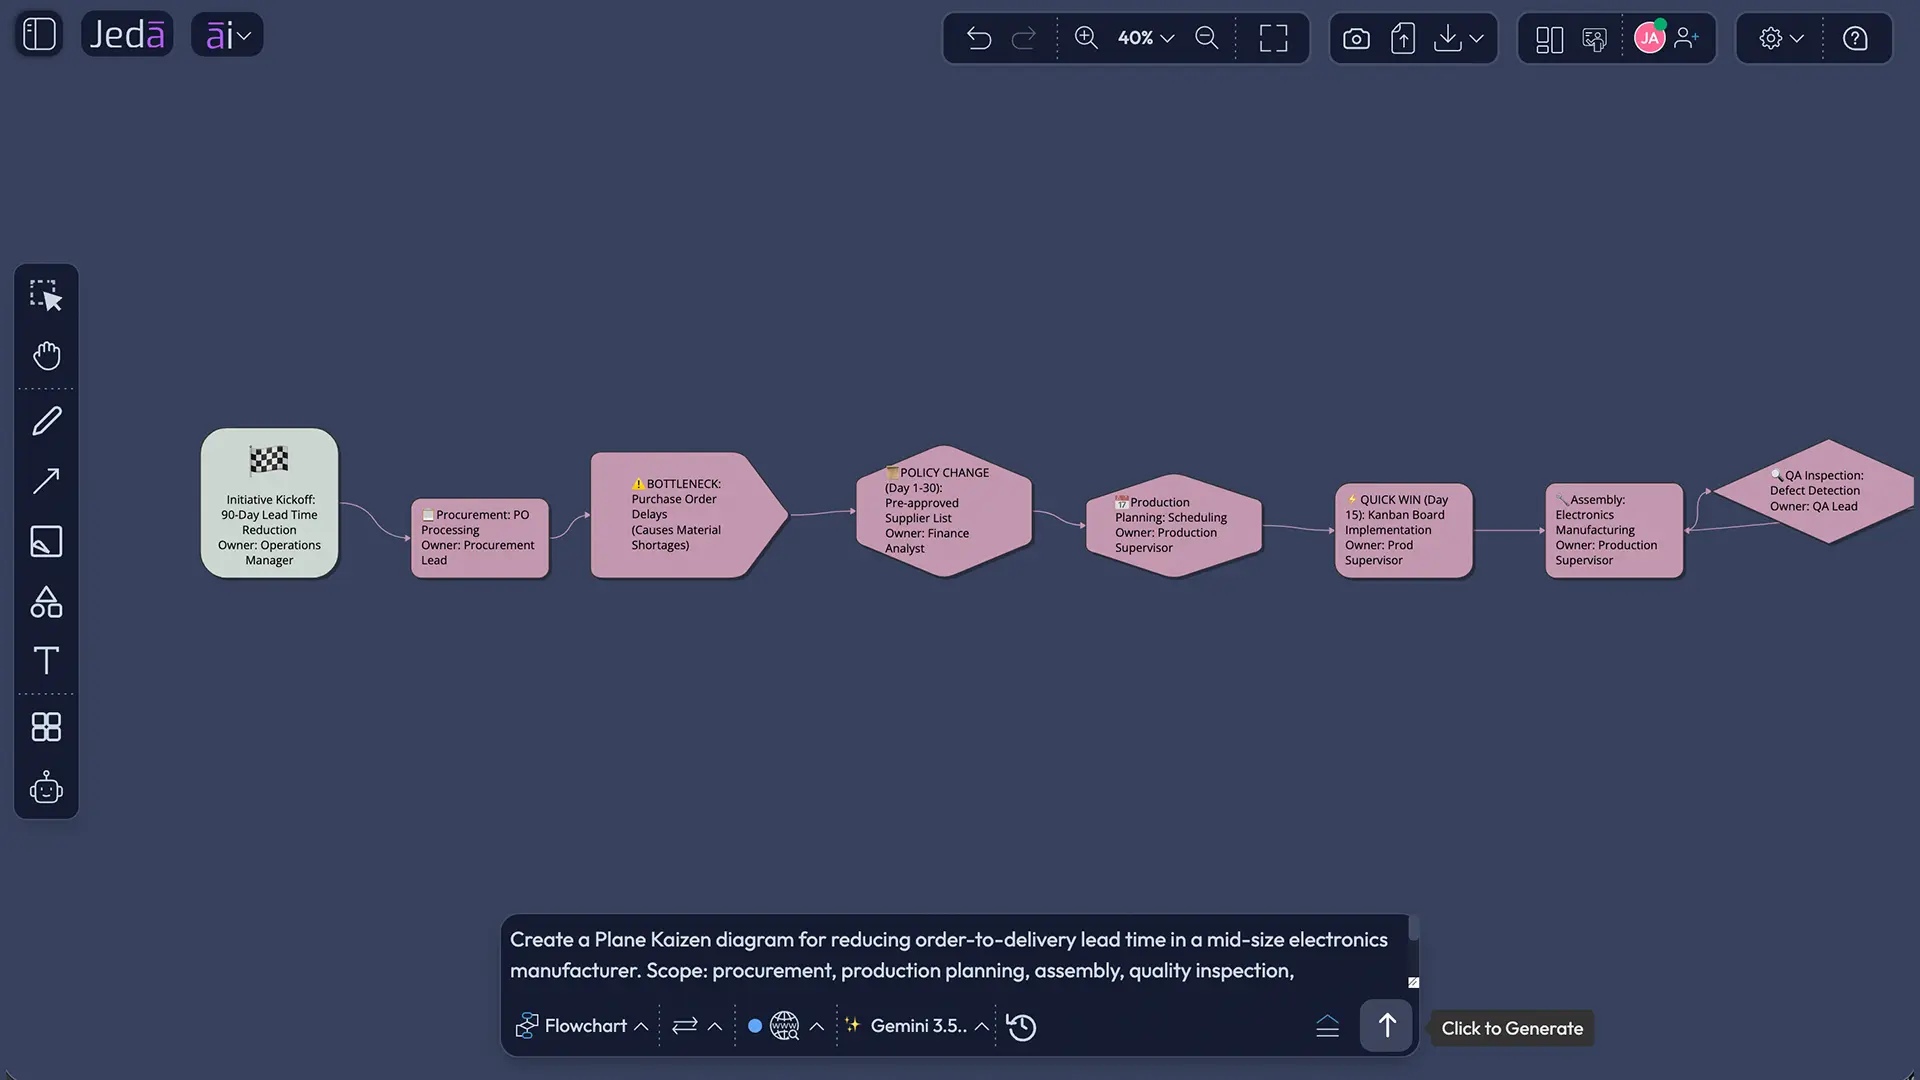
Task: Open the help question mark icon
Action: pos(1855,38)
